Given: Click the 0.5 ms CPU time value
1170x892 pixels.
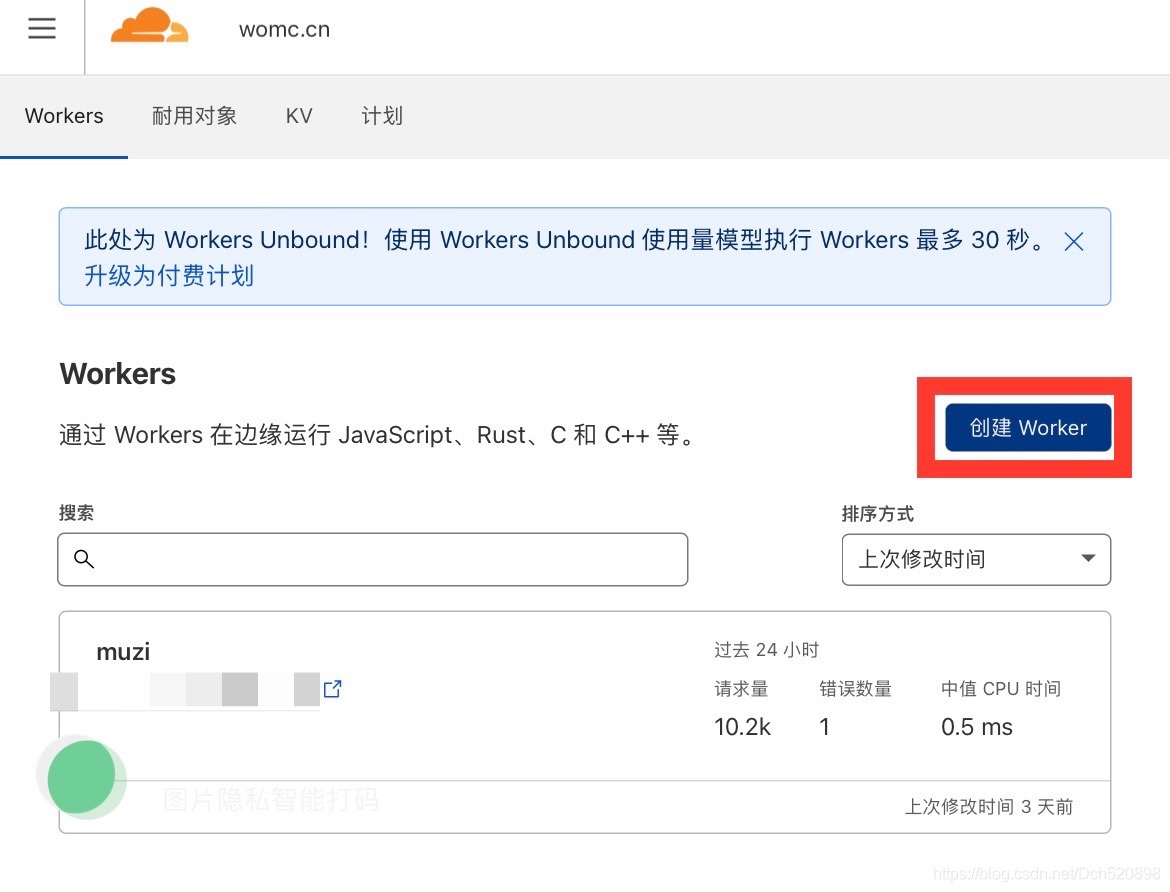Looking at the screenshot, I should click(977, 726).
